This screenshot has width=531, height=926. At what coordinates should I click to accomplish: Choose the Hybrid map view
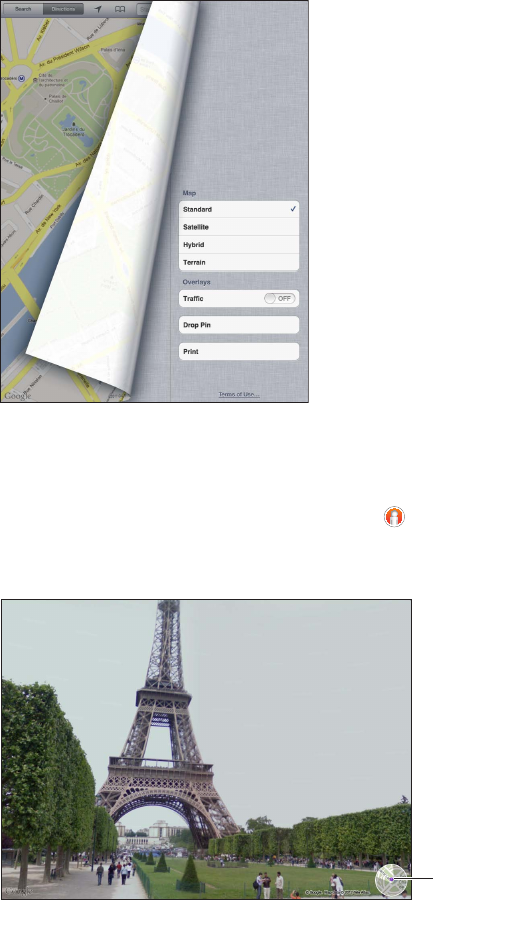pyautogui.click(x=239, y=245)
